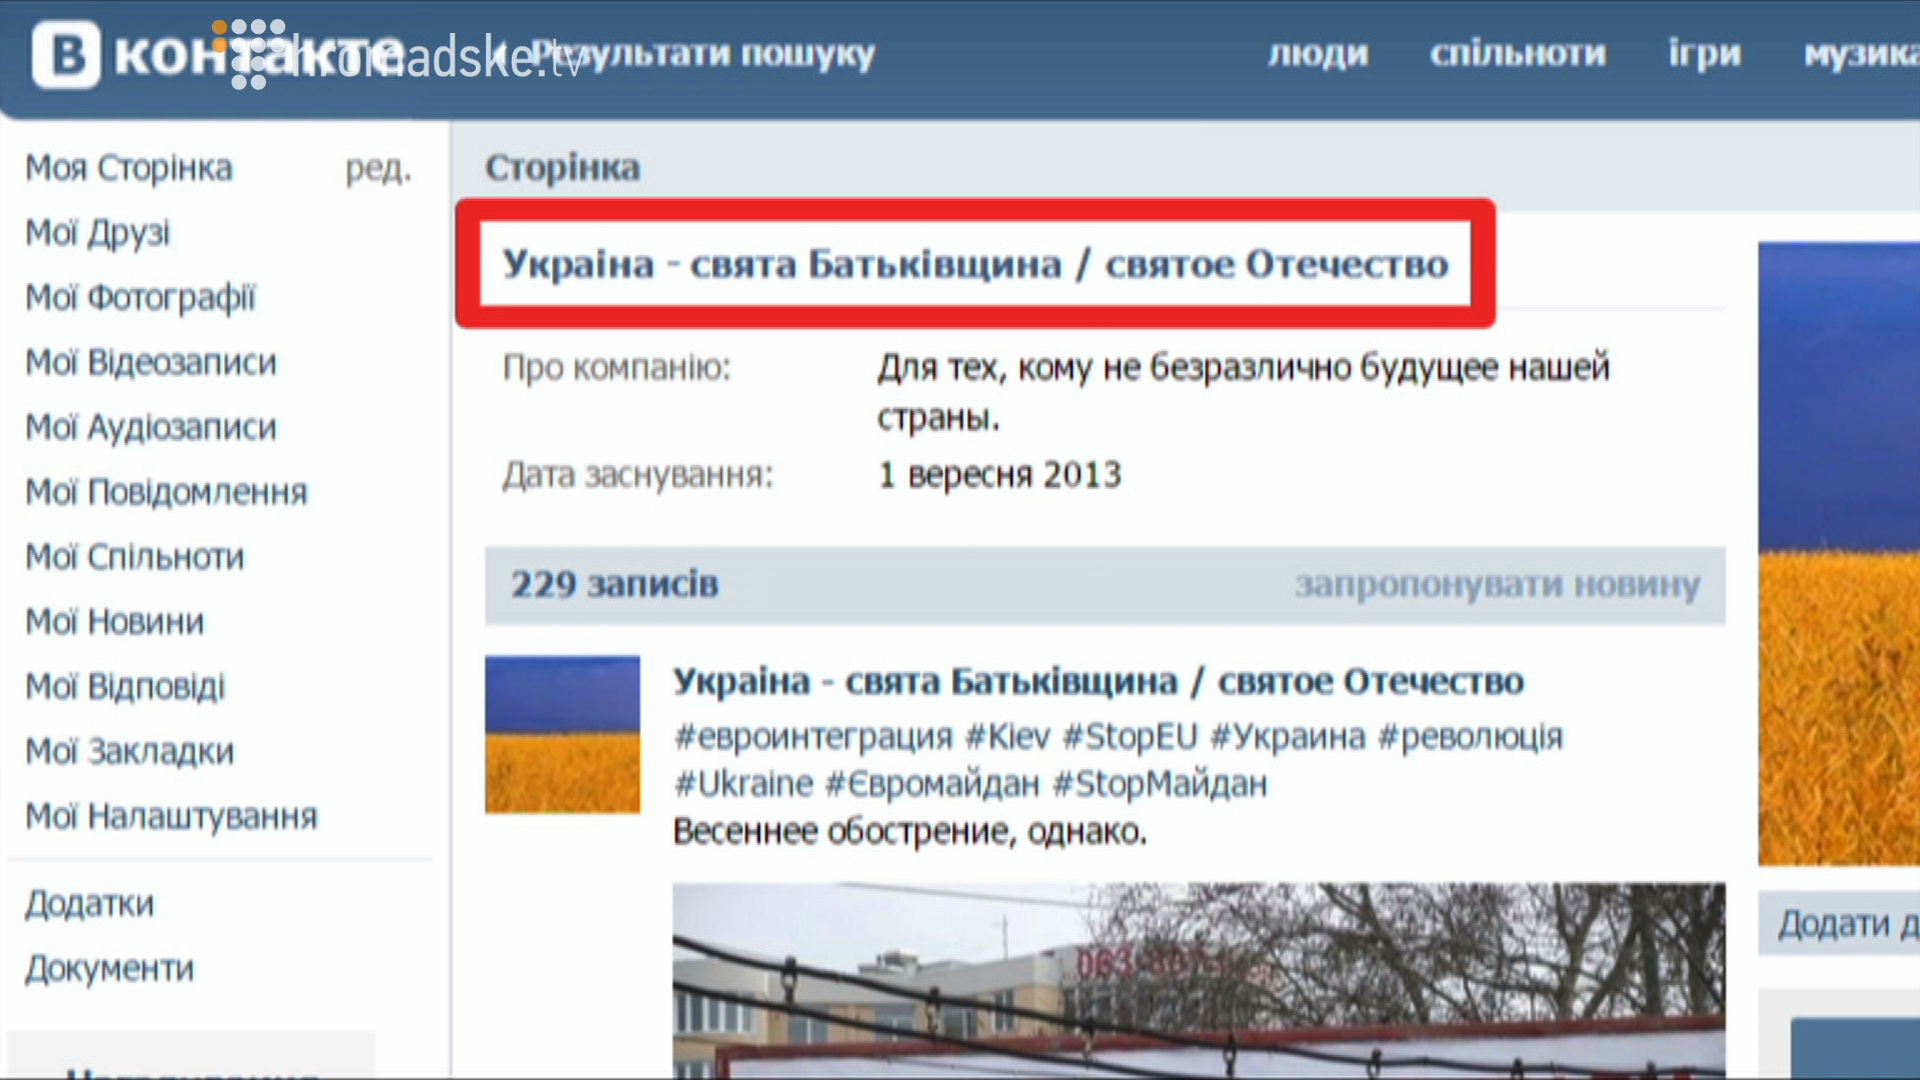Open Документи in the sidebar
1920x1080 pixels.
tap(110, 969)
